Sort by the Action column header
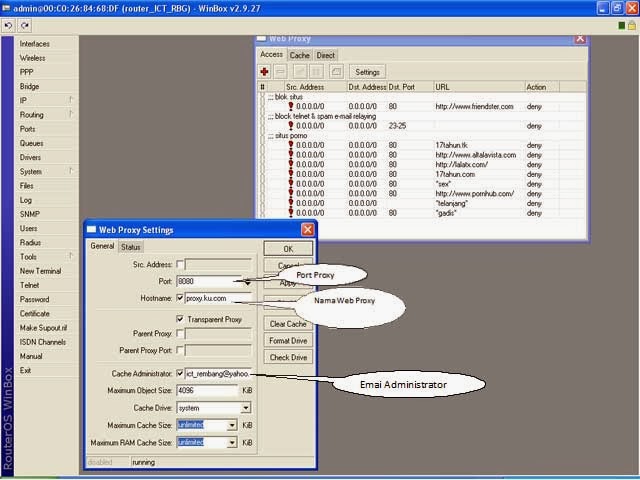This screenshot has width=640, height=480. pyautogui.click(x=542, y=87)
